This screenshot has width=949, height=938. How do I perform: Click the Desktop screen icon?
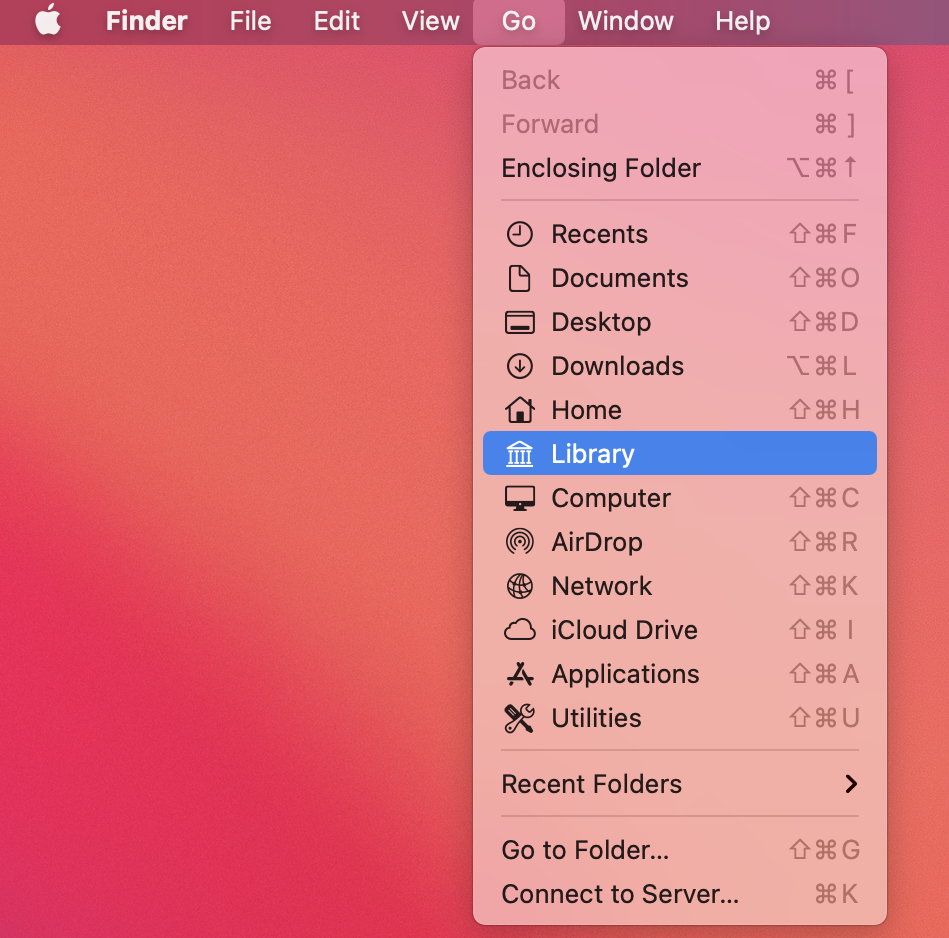coord(519,323)
